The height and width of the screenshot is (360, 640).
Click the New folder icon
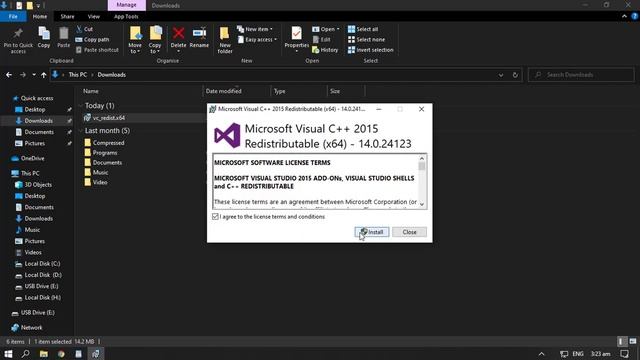click(224, 34)
